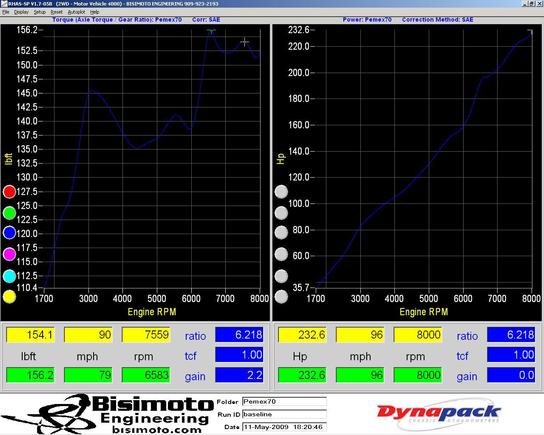Image resolution: width=544 pixels, height=435 pixels.
Task: Click the green 96 mph value box
Action: click(360, 375)
